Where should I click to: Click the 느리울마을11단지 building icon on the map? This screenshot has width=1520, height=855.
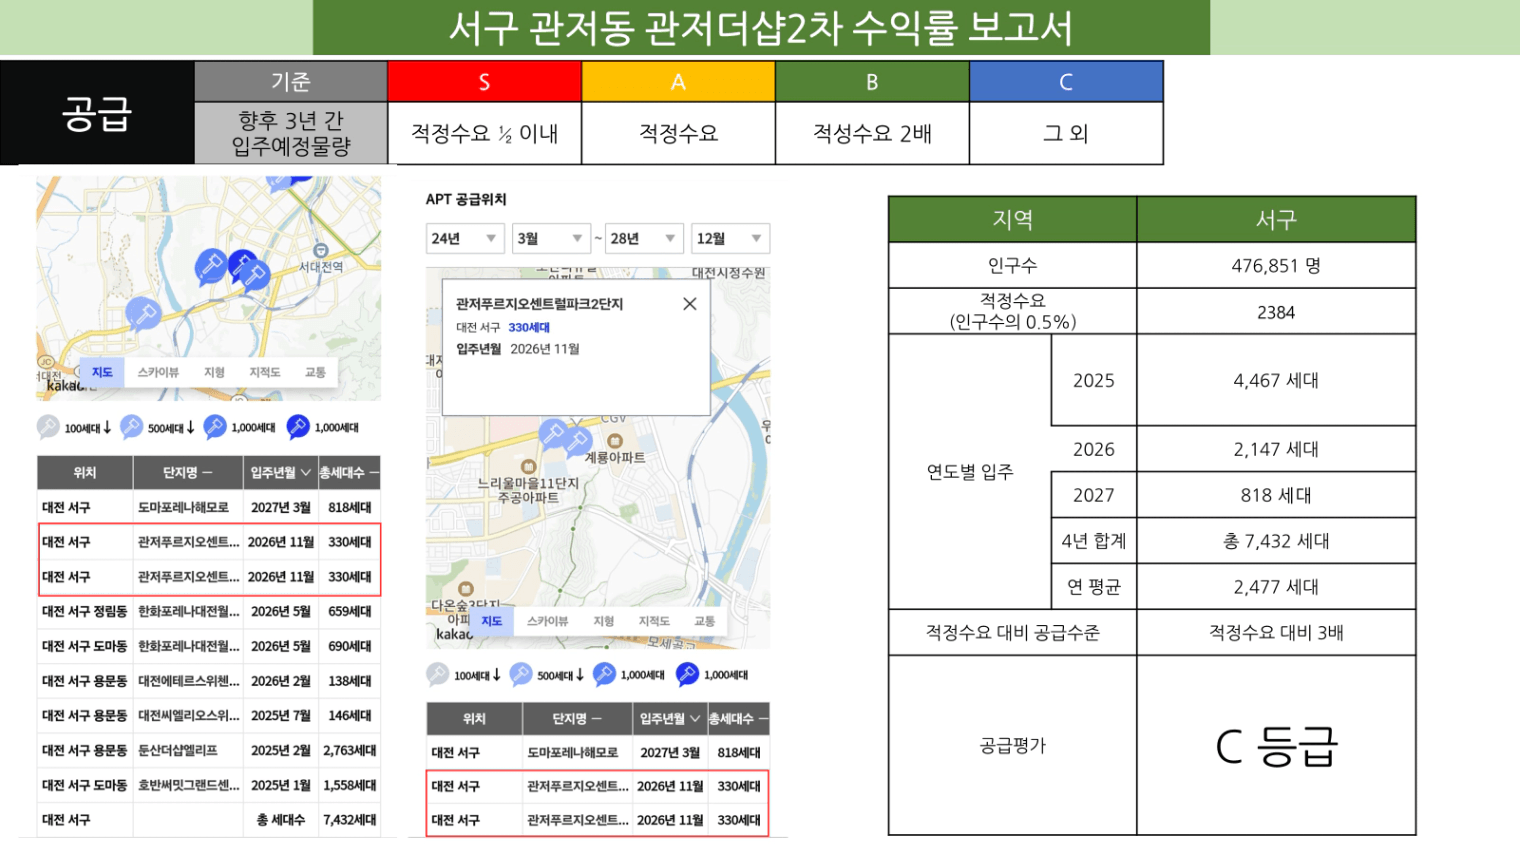(528, 467)
